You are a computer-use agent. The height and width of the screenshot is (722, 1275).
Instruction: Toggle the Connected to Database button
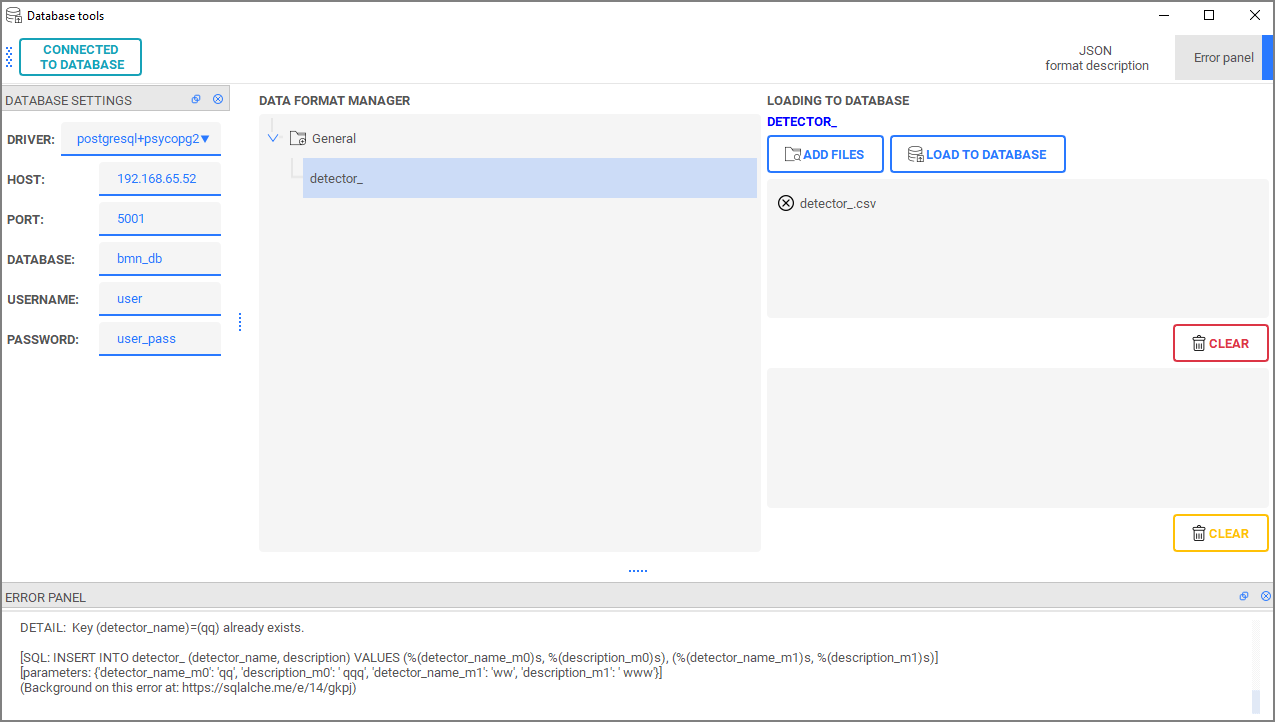(80, 57)
